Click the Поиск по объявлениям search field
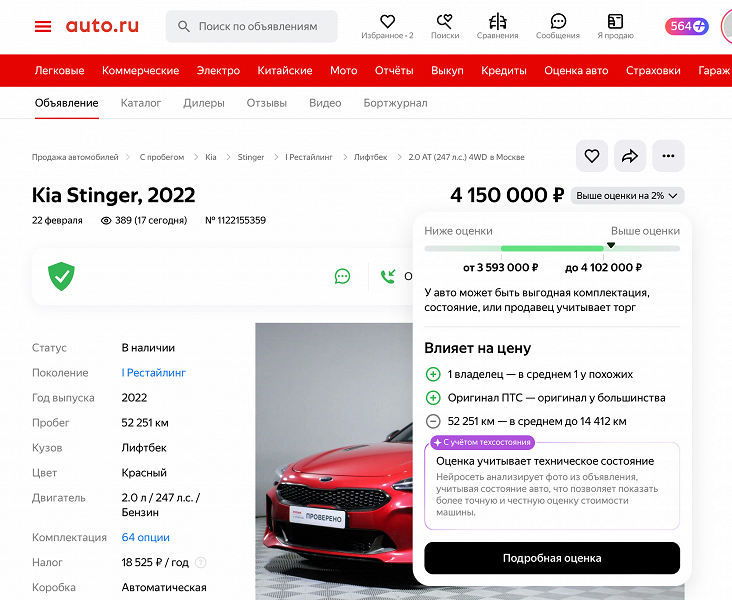Image resolution: width=732 pixels, height=600 pixels. click(x=252, y=27)
